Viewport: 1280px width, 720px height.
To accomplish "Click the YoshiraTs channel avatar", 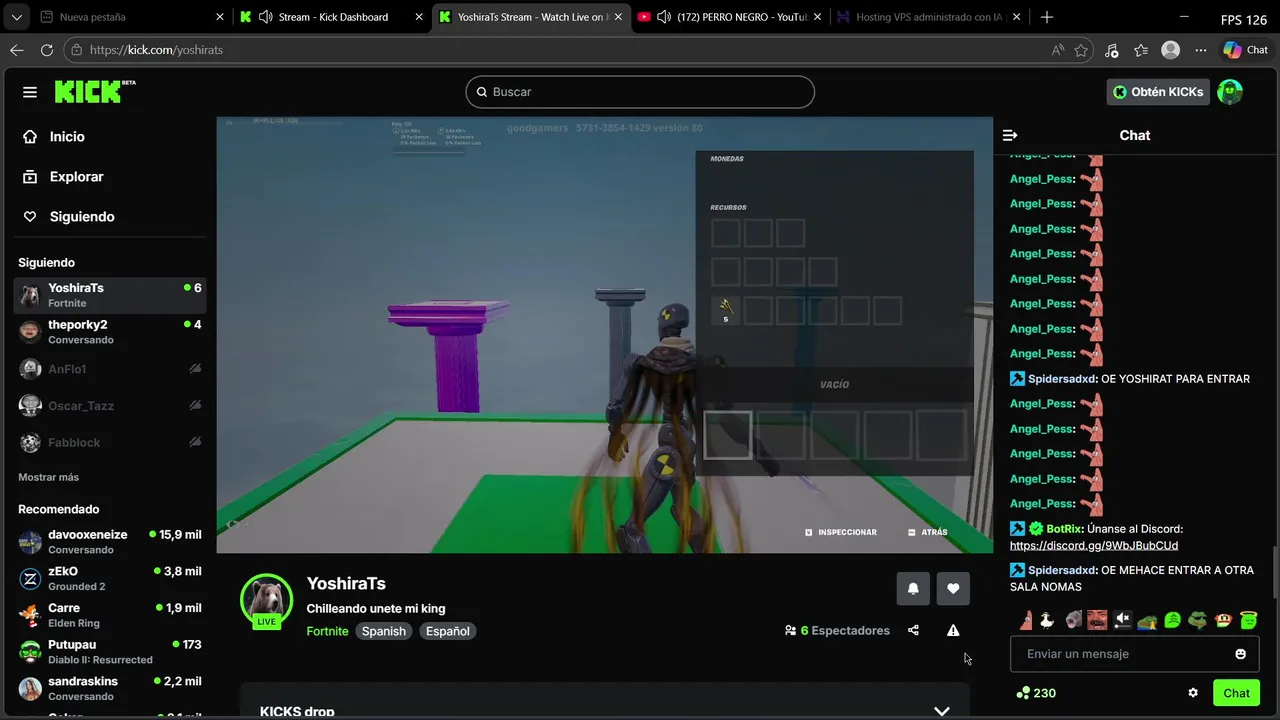I will click(x=266, y=600).
